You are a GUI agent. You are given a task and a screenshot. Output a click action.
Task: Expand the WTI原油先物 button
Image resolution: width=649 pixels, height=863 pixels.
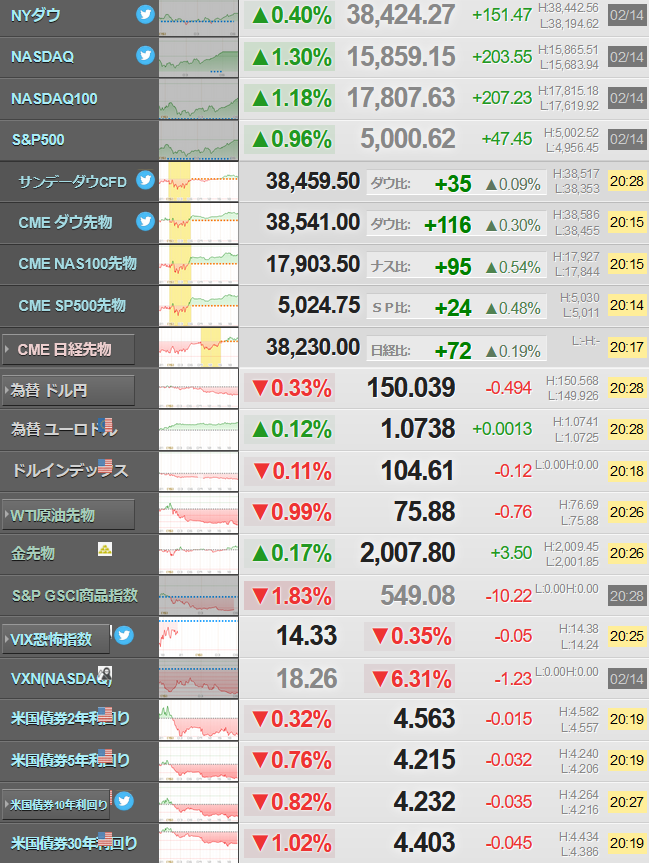[x=68, y=515]
